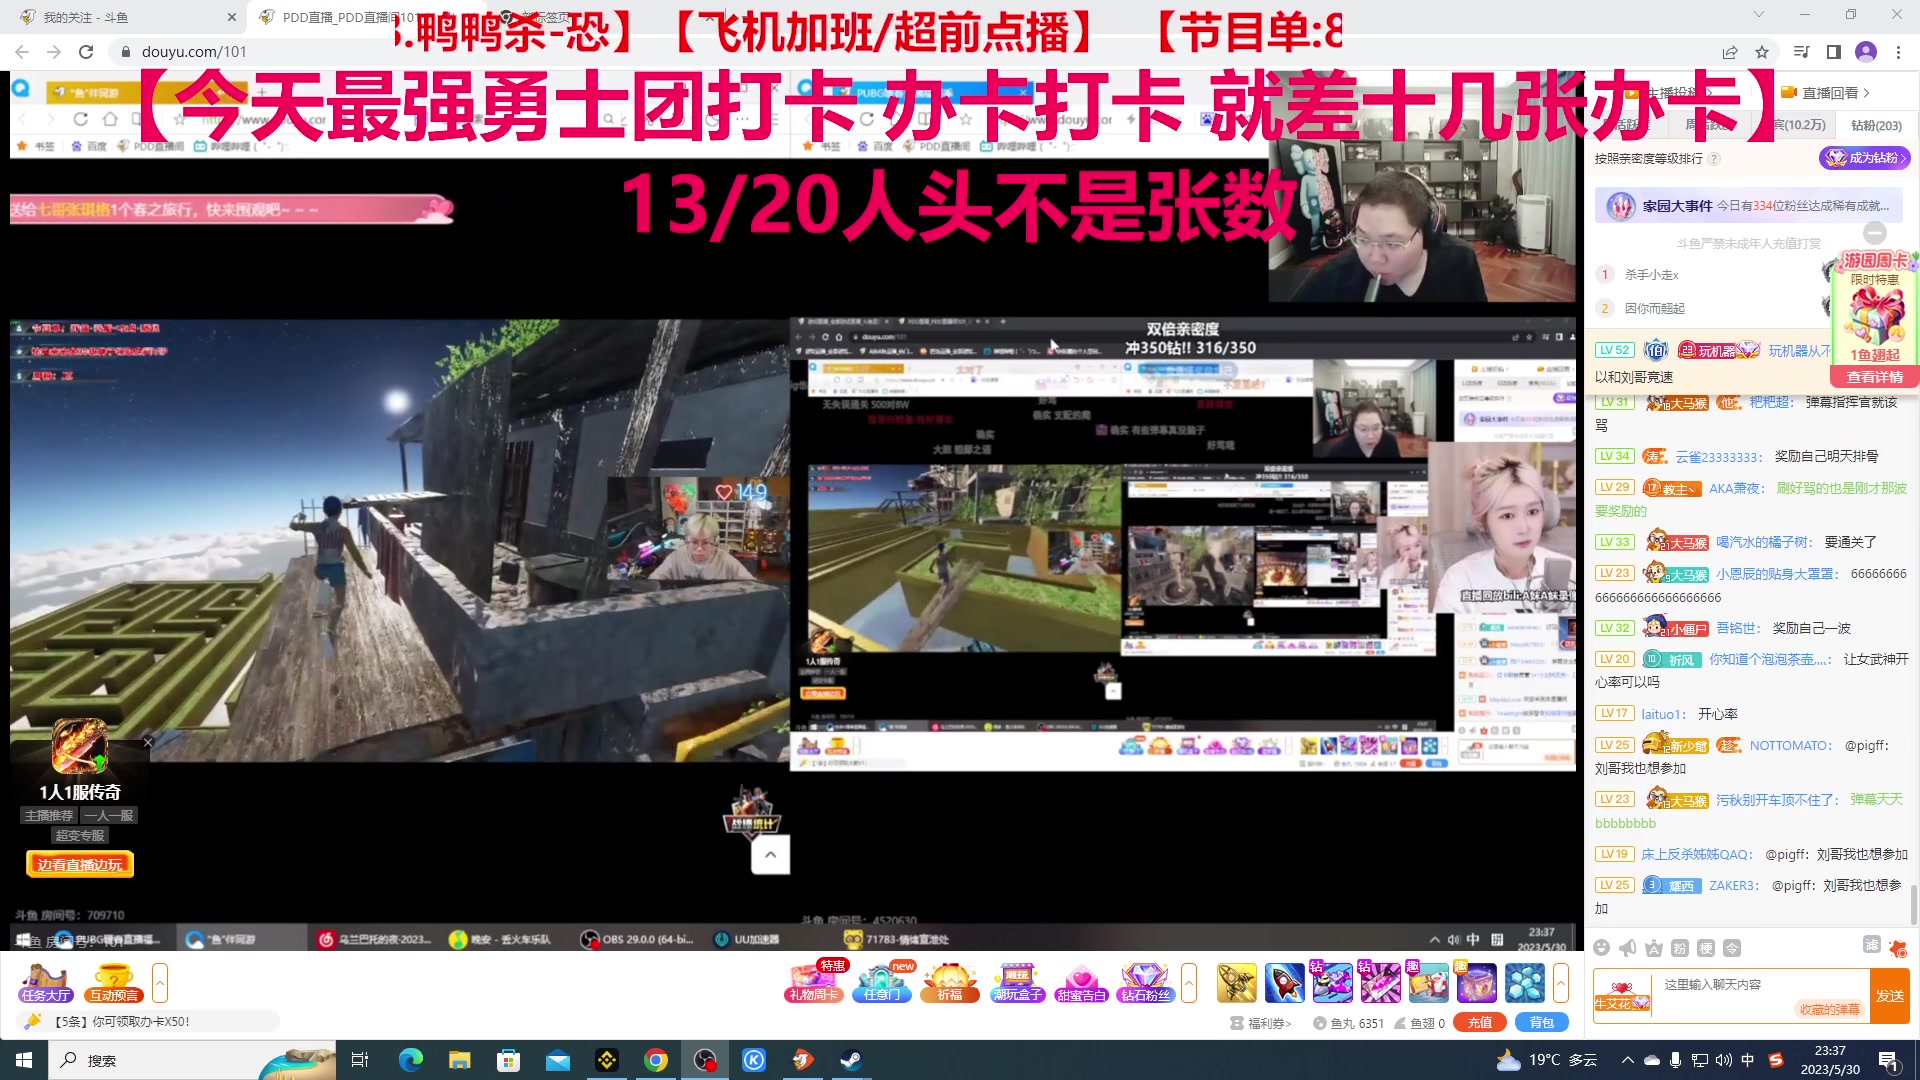Image resolution: width=1920 pixels, height=1080 pixels.
Task: Click 查看详情 on the weekly card promo
Action: tap(1874, 377)
